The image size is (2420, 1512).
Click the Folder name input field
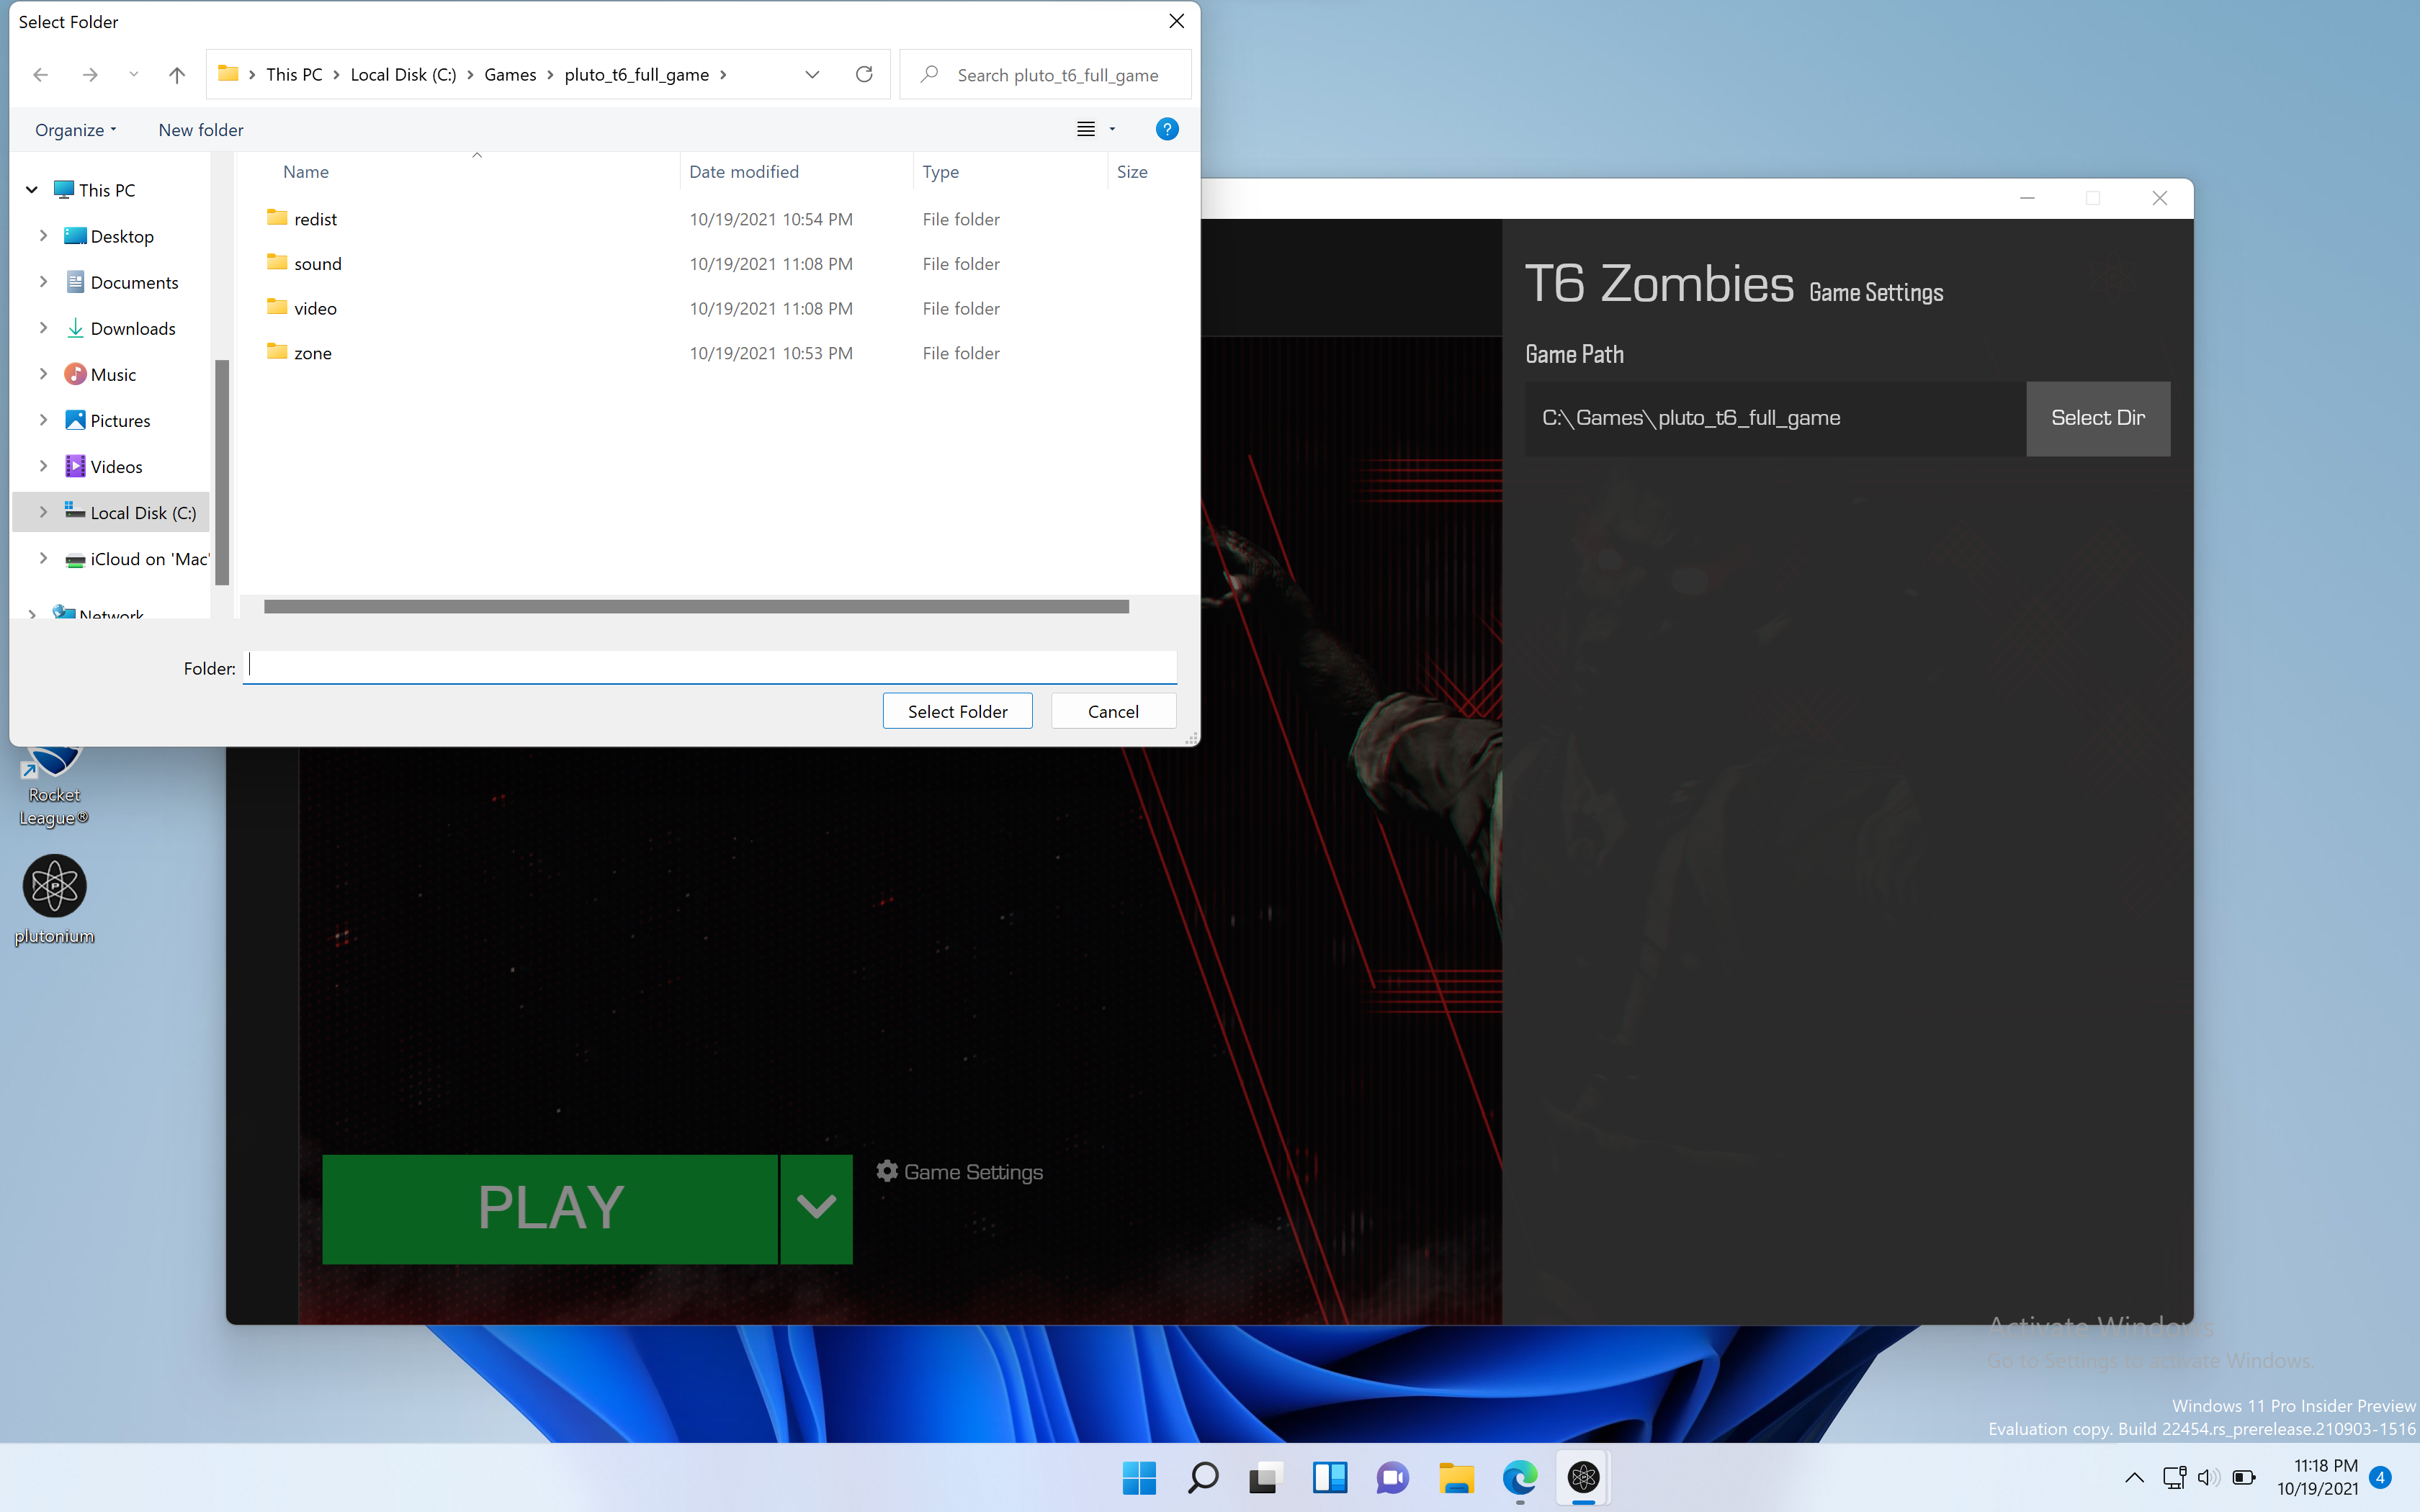coord(710,667)
